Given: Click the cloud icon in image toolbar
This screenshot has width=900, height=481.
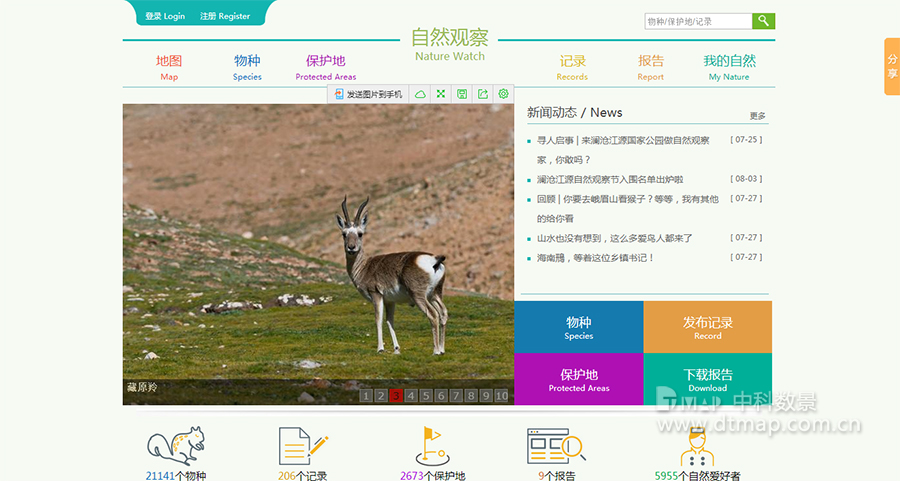Looking at the screenshot, I should tap(420, 94).
